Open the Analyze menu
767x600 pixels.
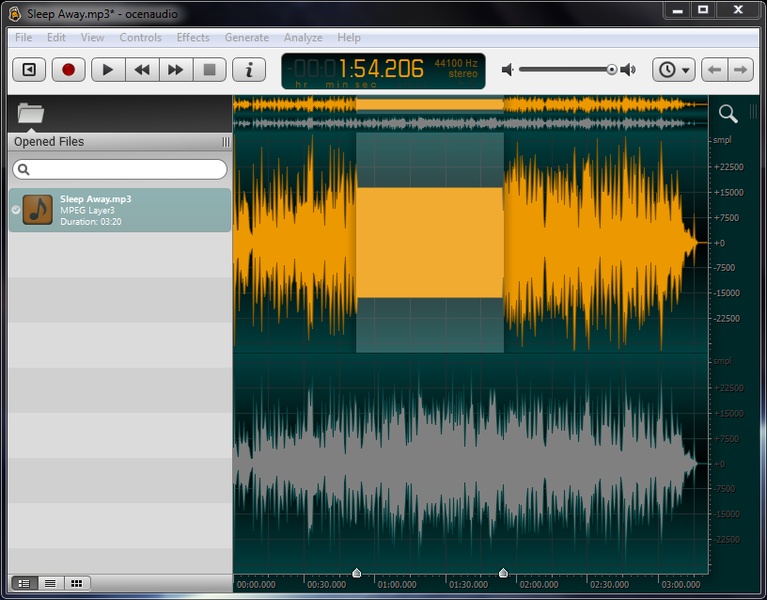(303, 38)
